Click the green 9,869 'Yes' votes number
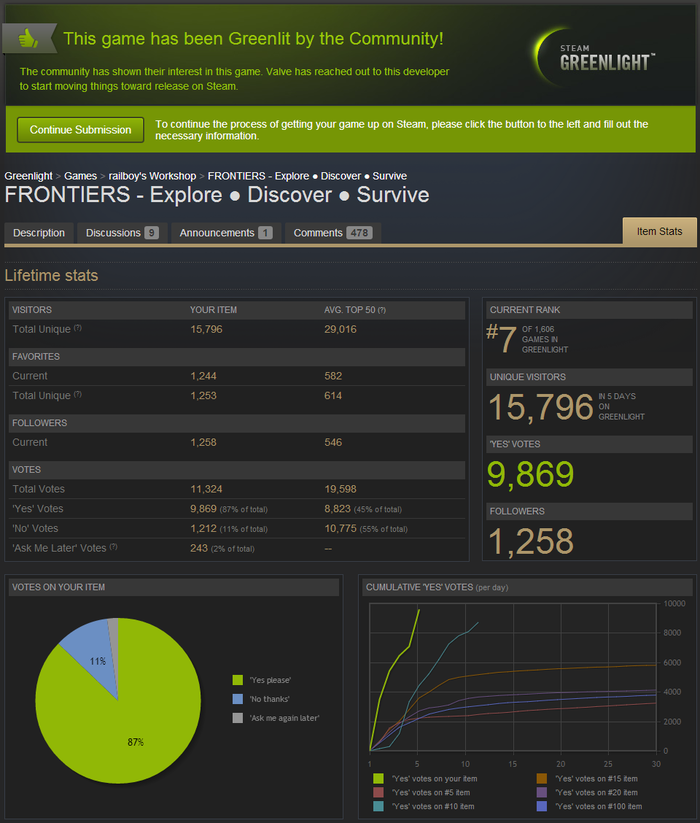 click(x=531, y=474)
